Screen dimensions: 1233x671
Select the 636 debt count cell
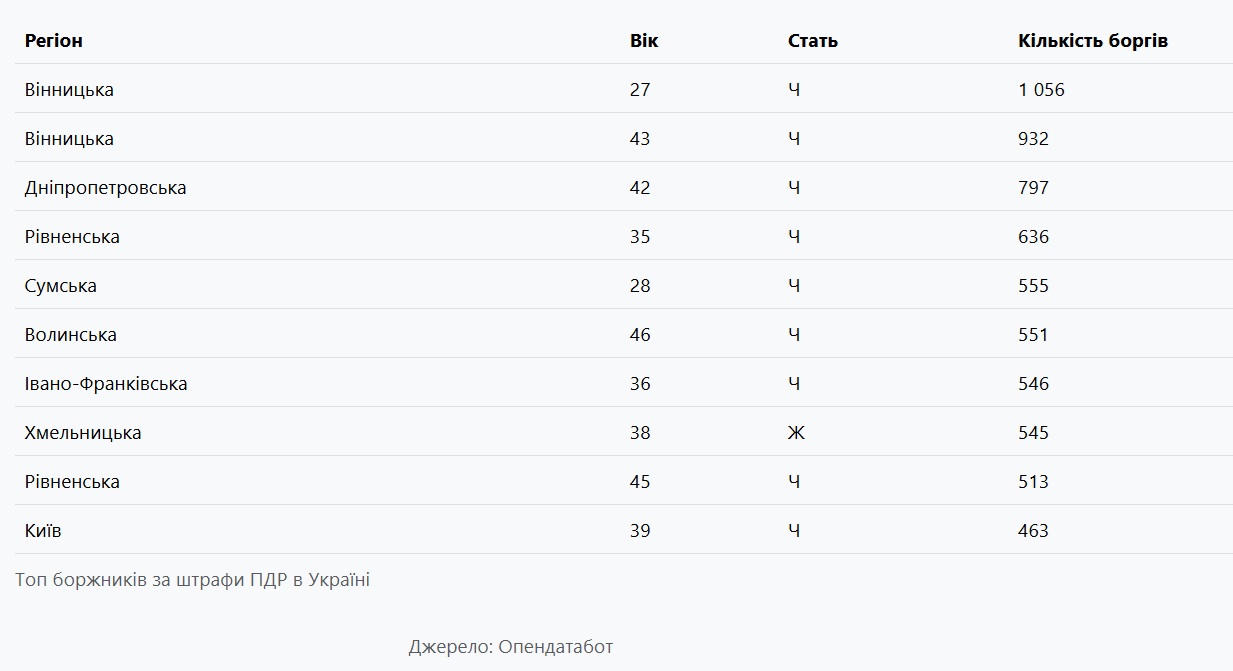1033,237
